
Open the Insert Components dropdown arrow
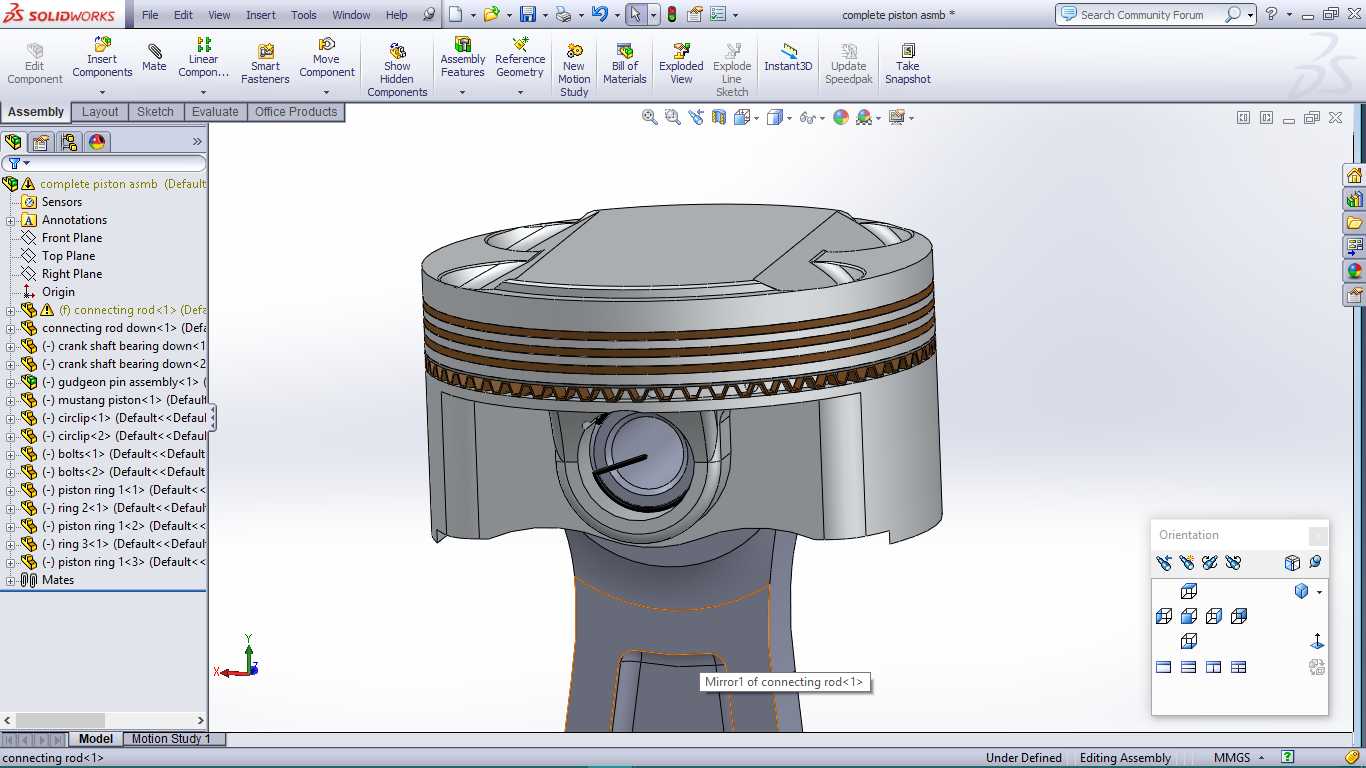coord(102,92)
